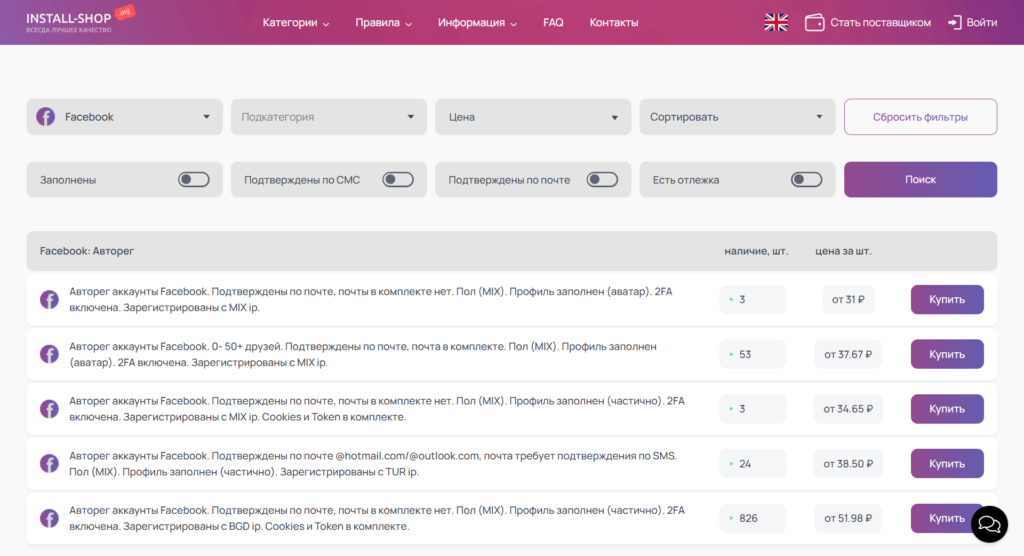Screen dimensions: 1024x556
Task: Click the login arrow icon beside Войти
Action: [x=955, y=22]
